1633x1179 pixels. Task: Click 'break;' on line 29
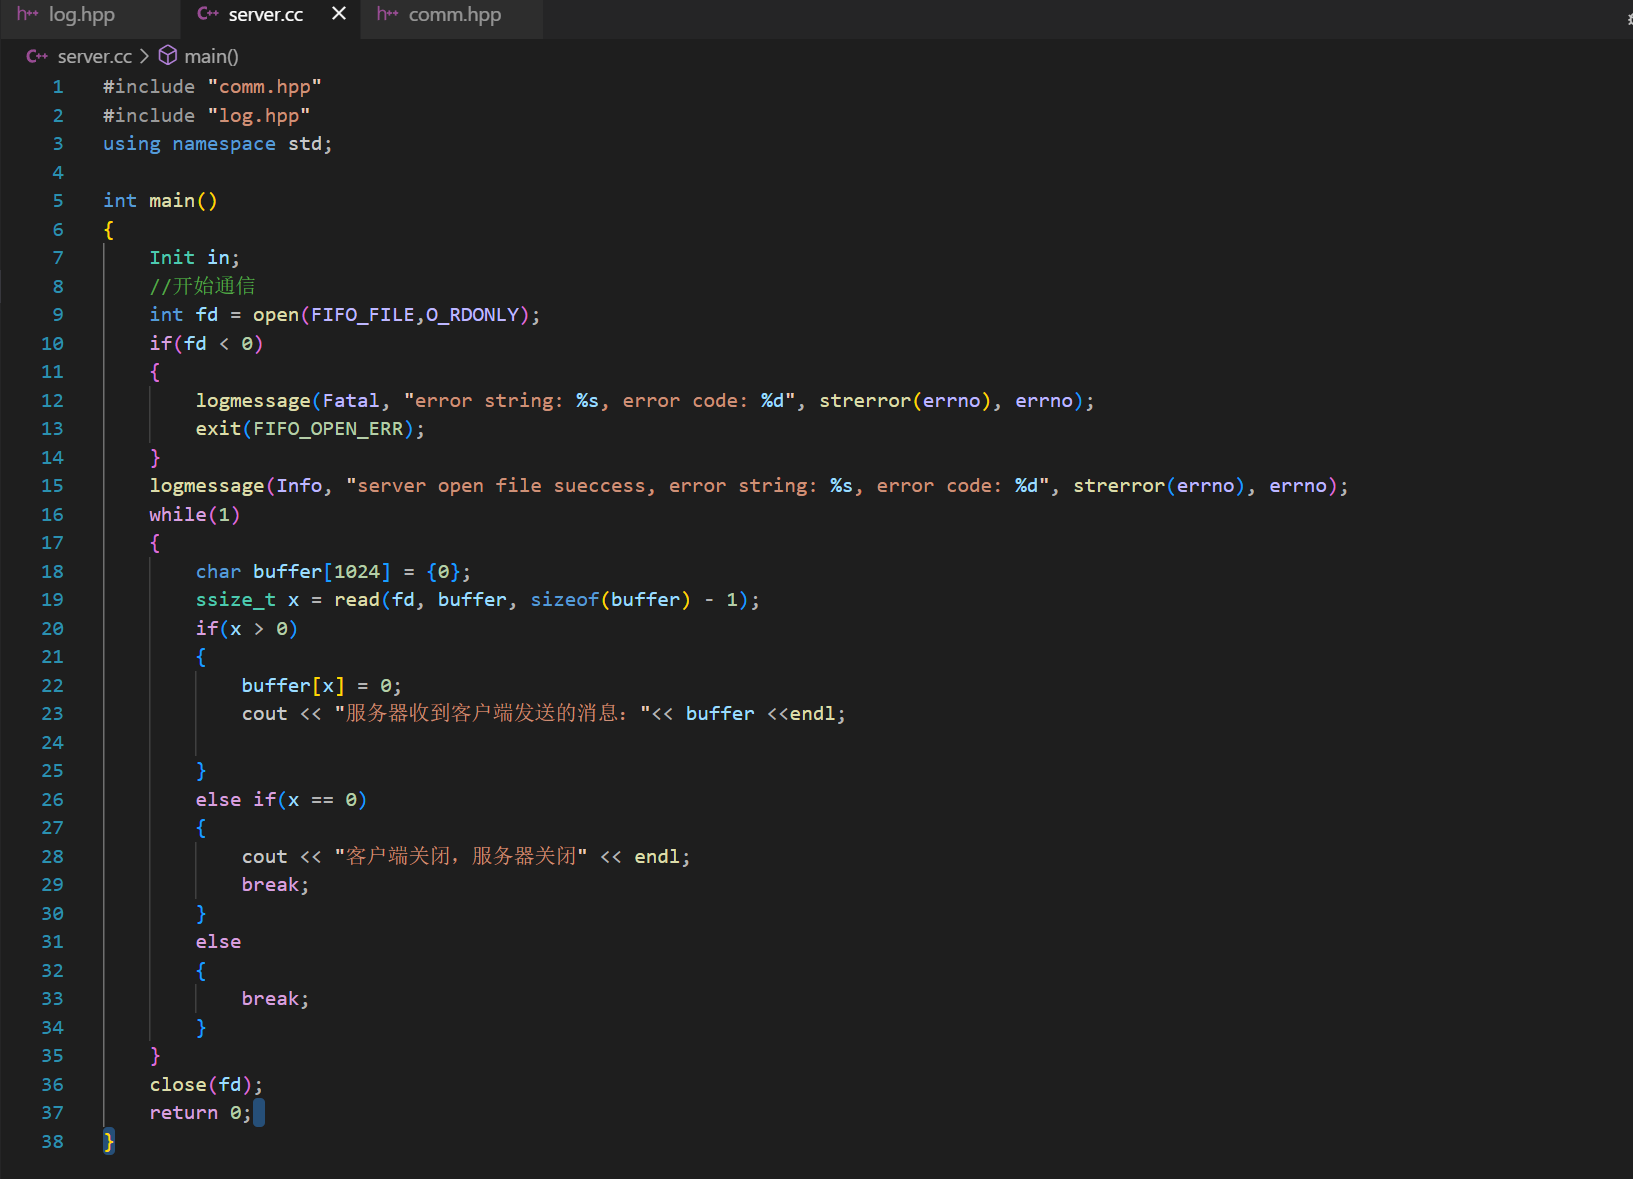click(x=276, y=885)
